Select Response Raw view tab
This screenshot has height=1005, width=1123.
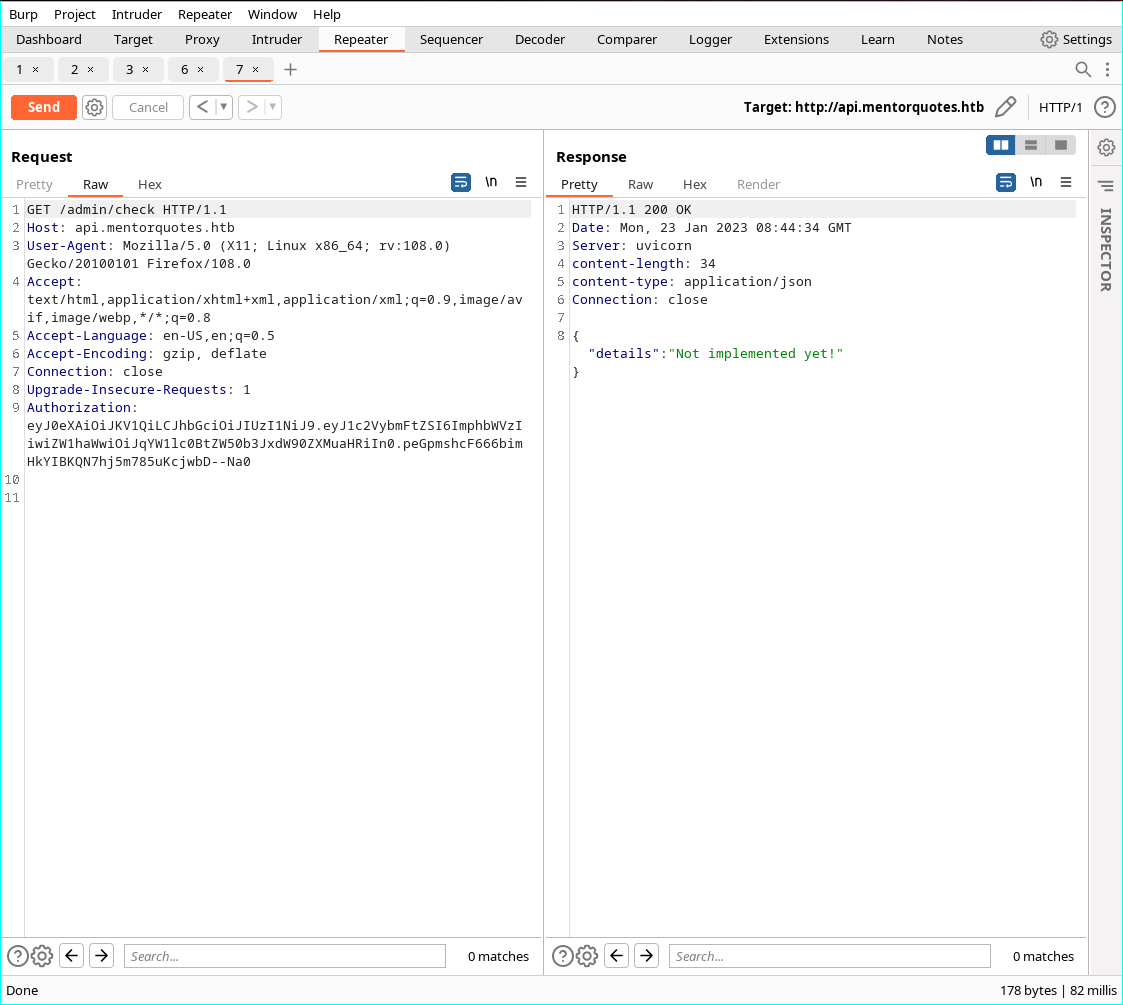click(640, 185)
